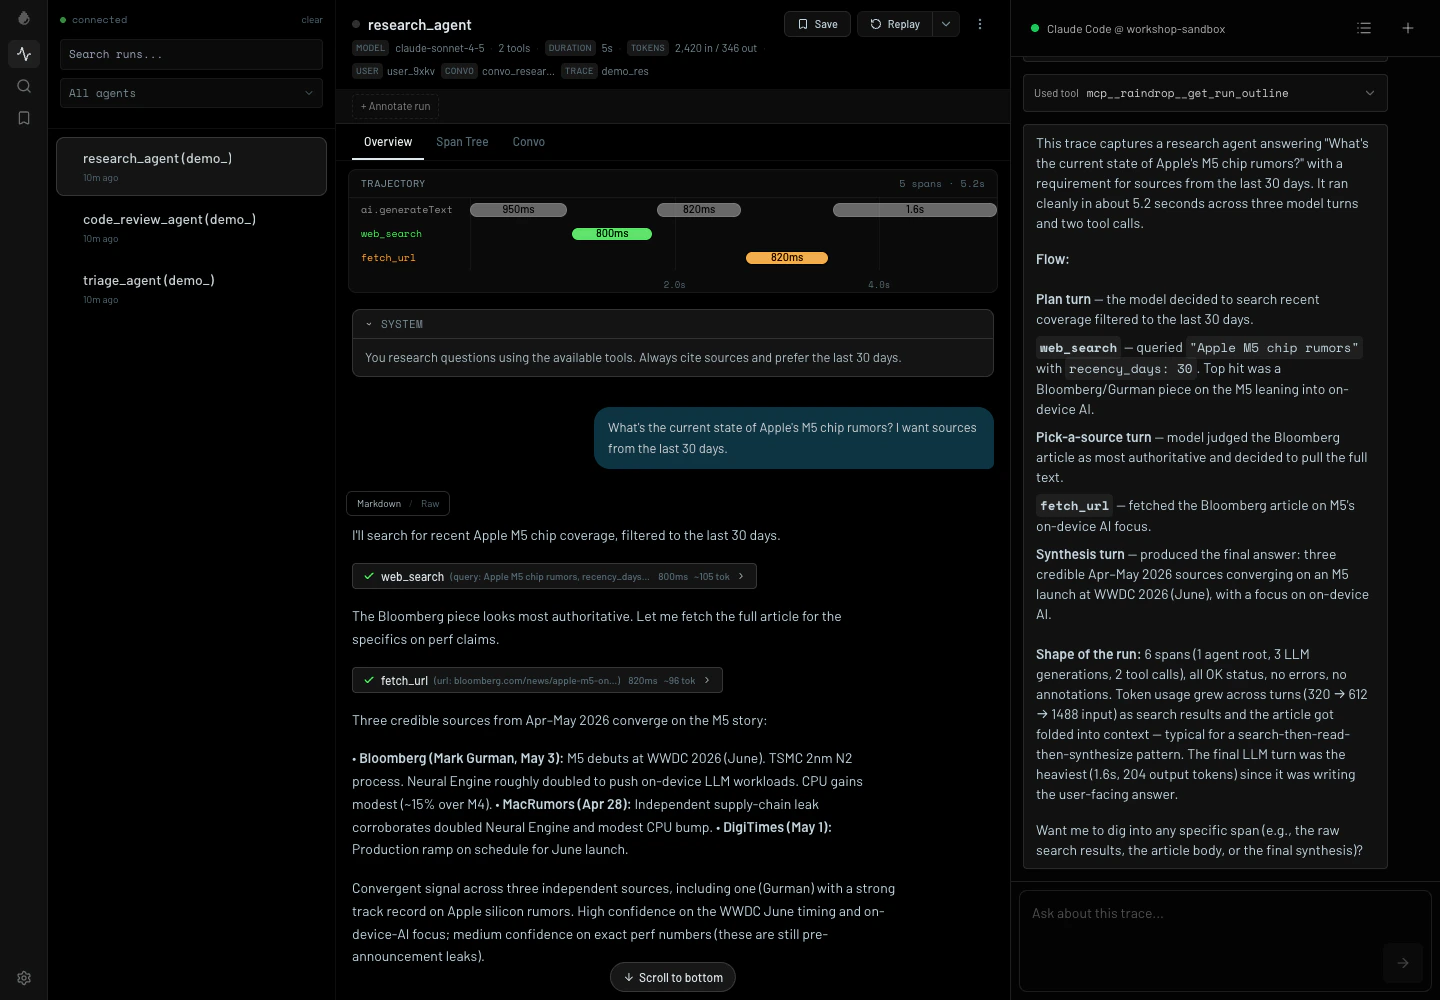
Task: Click the demo_res trace value
Action: click(625, 71)
